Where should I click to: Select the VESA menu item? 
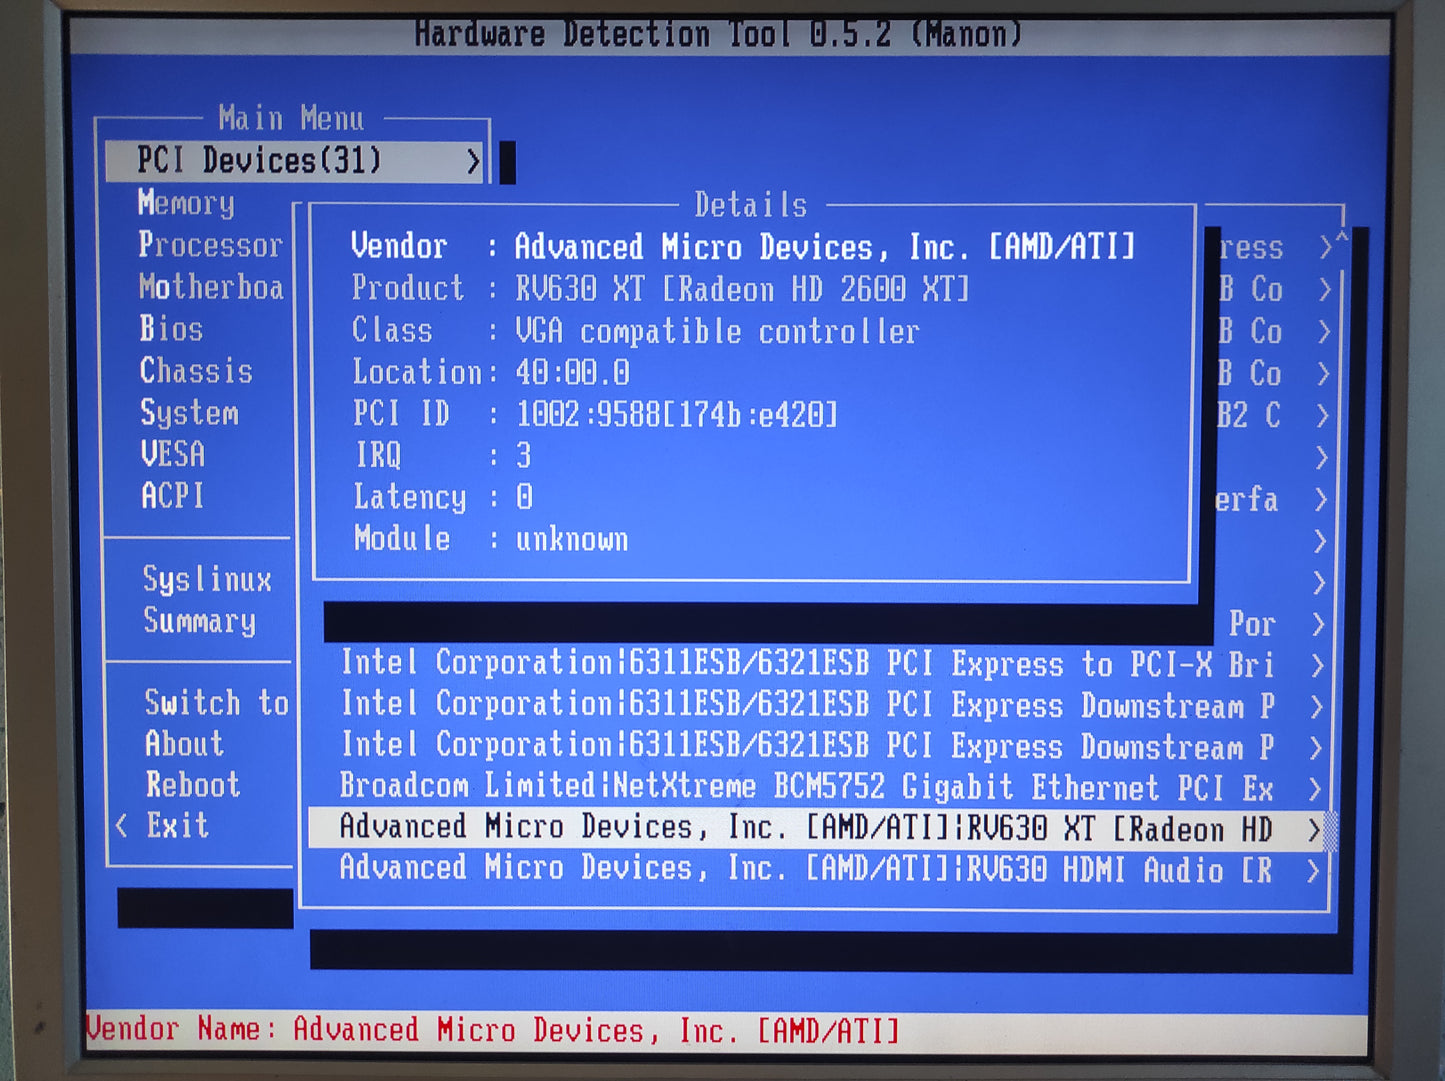[x=173, y=454]
